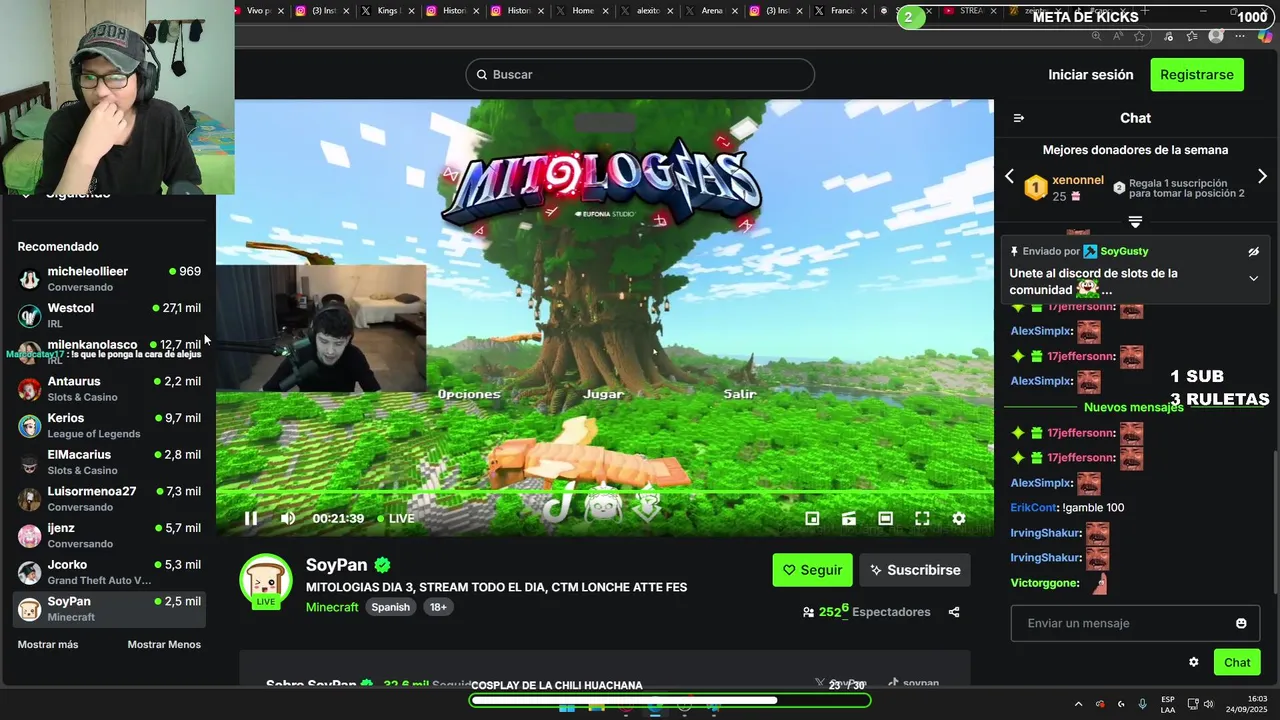Screen dimensions: 1280x720
Task: Click Mostrar más in sidebar
Action: click(48, 644)
